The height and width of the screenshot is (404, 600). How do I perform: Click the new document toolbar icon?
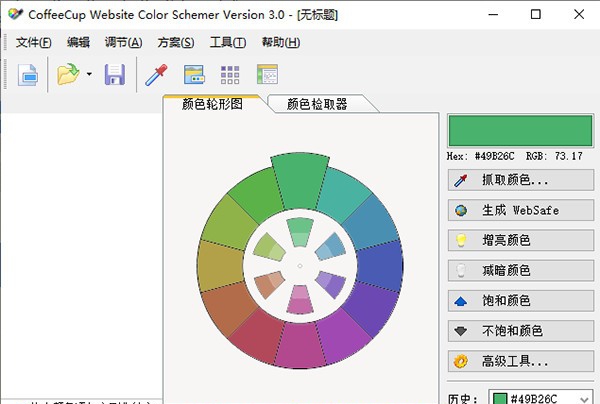coord(27,74)
